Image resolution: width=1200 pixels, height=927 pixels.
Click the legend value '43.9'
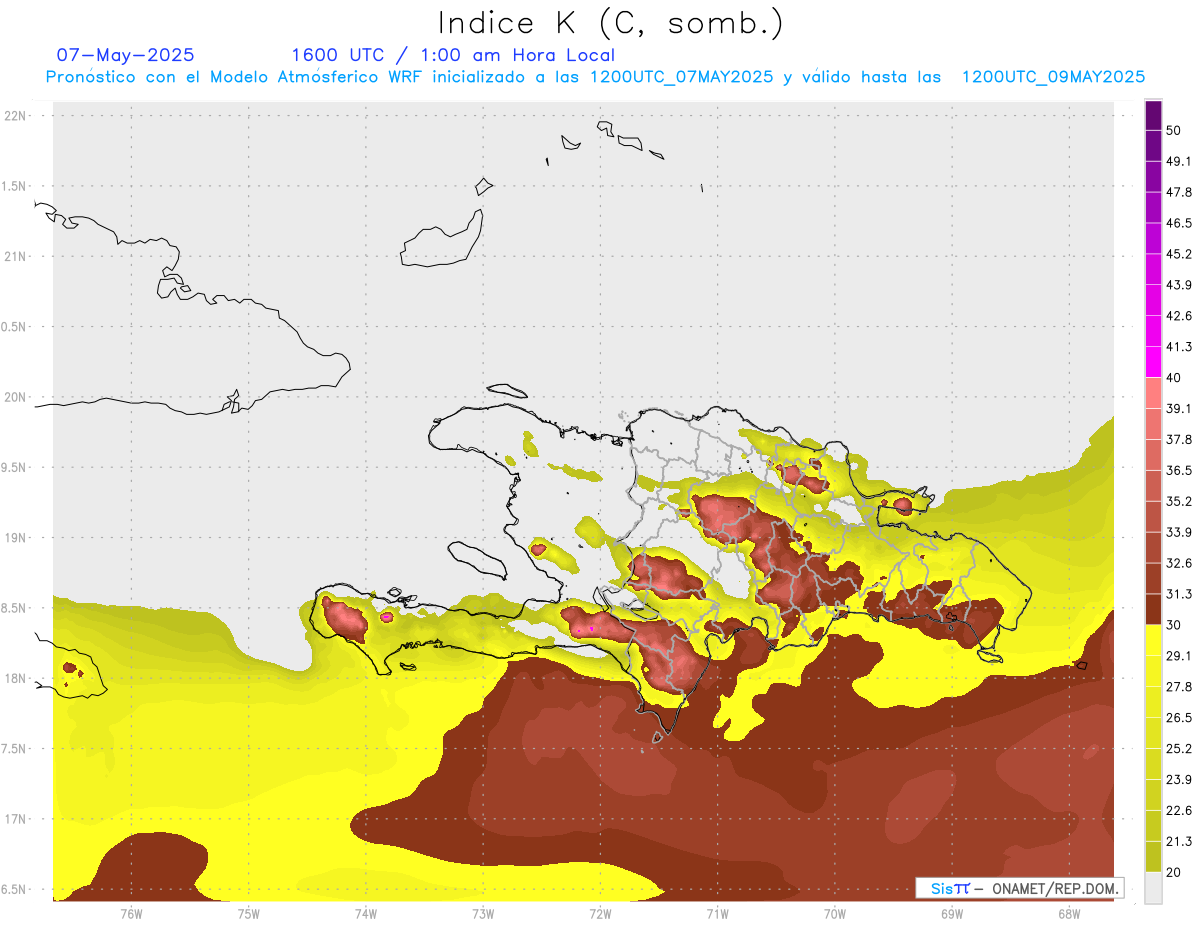point(1179,285)
